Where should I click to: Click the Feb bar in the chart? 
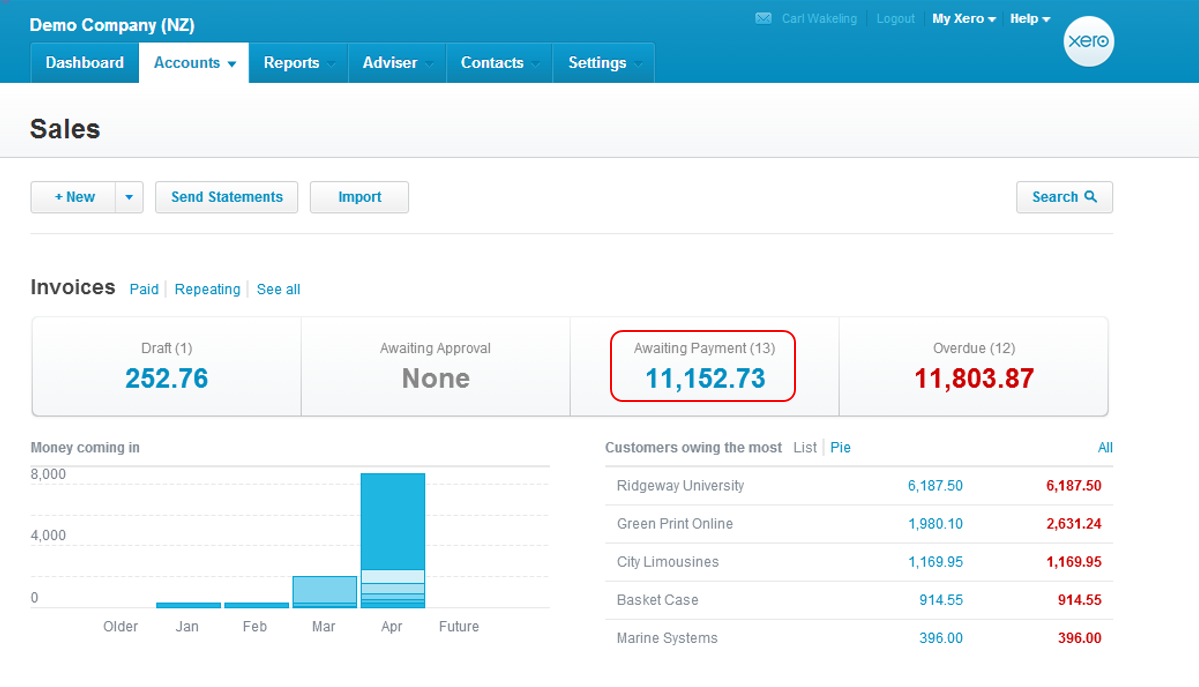click(256, 605)
